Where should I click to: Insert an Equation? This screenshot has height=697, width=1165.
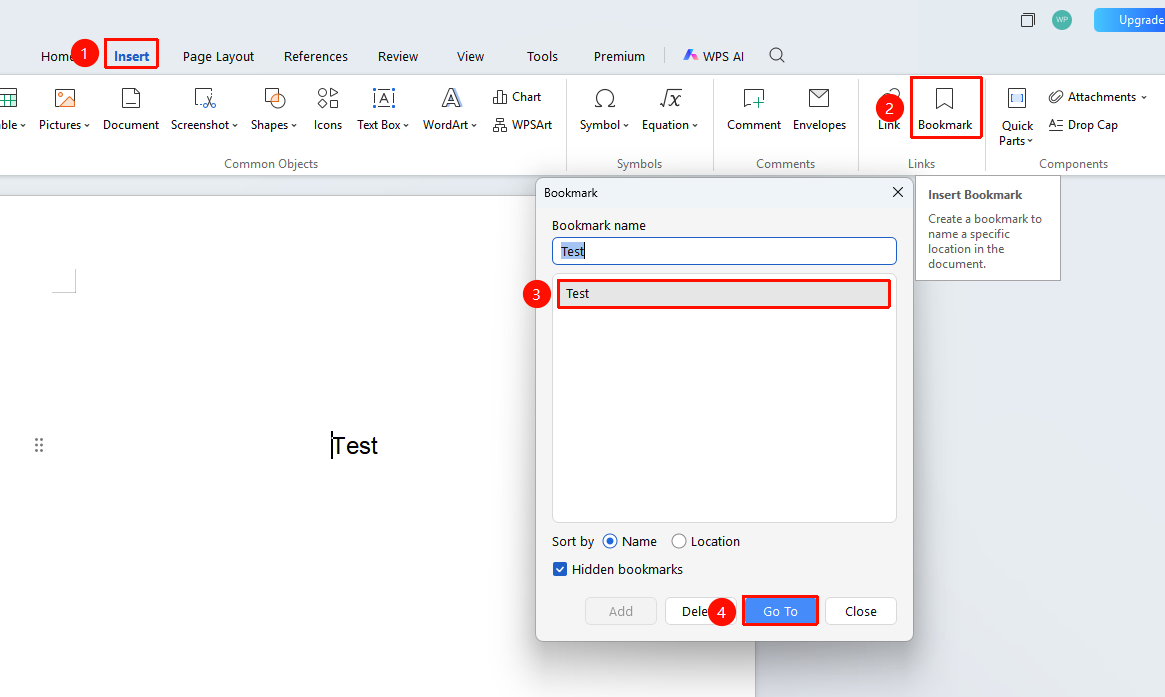click(x=669, y=109)
